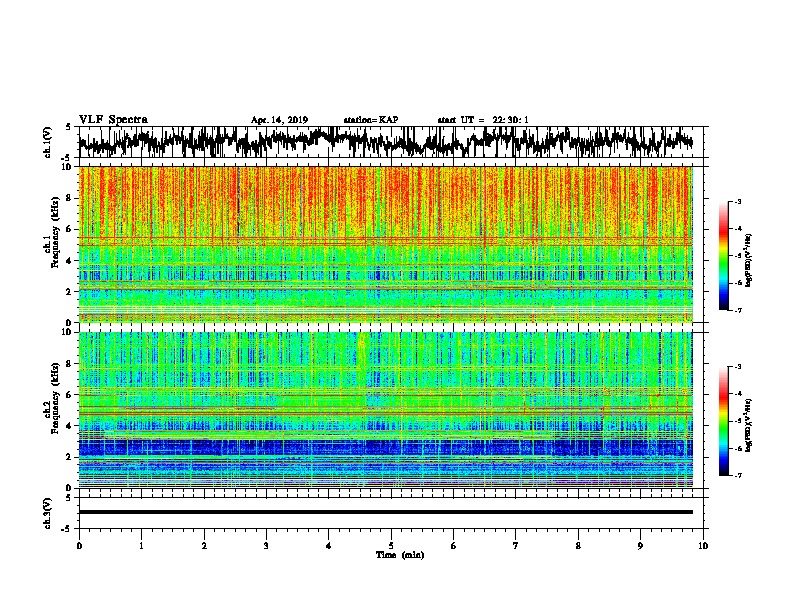Click the time axis tick label "3"
This screenshot has height=612, width=792.
click(x=266, y=546)
